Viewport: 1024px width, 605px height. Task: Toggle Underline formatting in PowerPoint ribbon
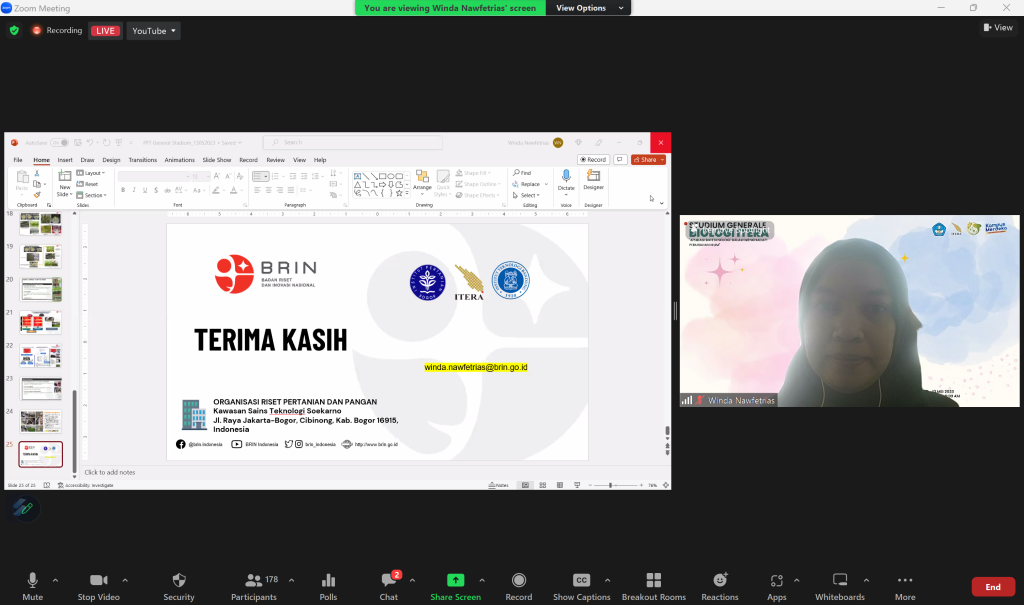(145, 190)
